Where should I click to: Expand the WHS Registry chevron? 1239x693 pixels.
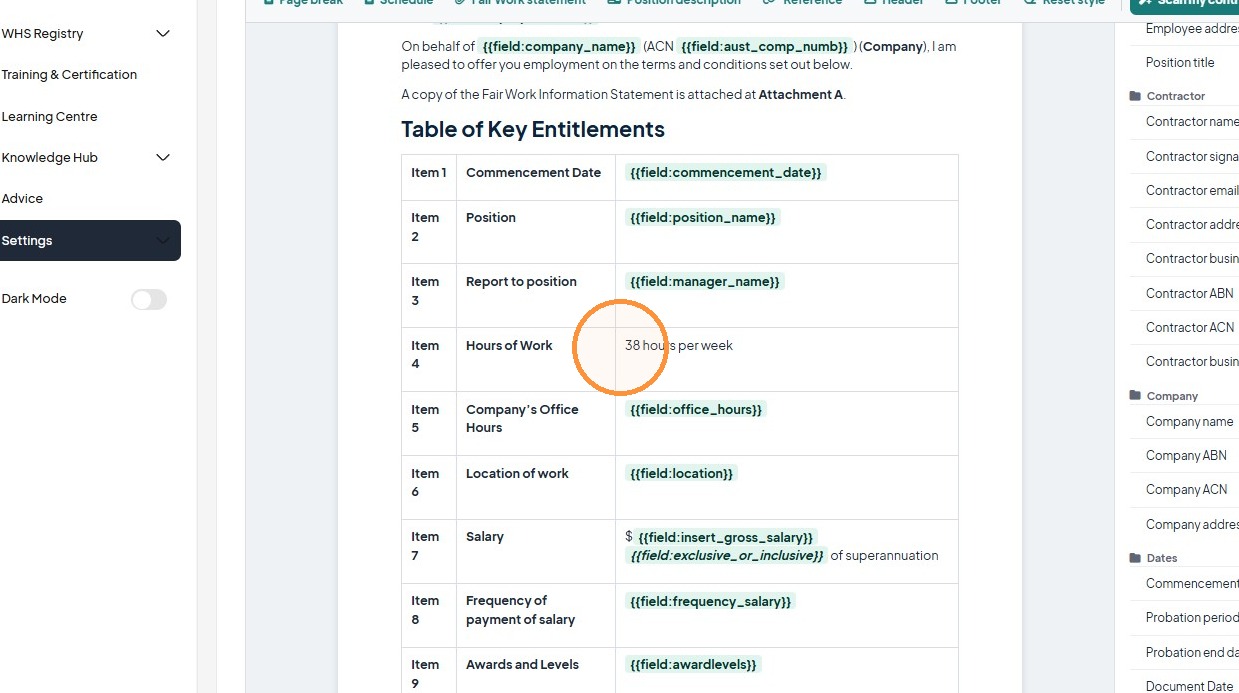(163, 34)
